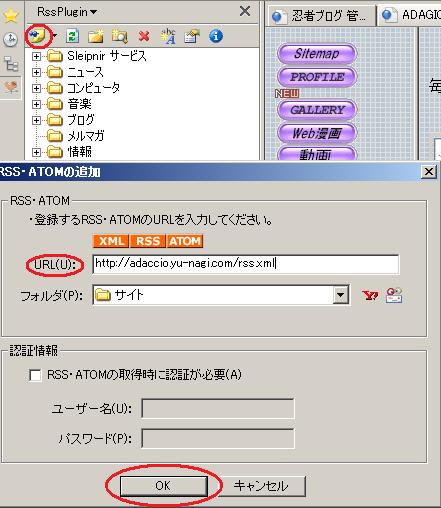
Task: Select the メルマガ folder
Action: (x=76, y=136)
